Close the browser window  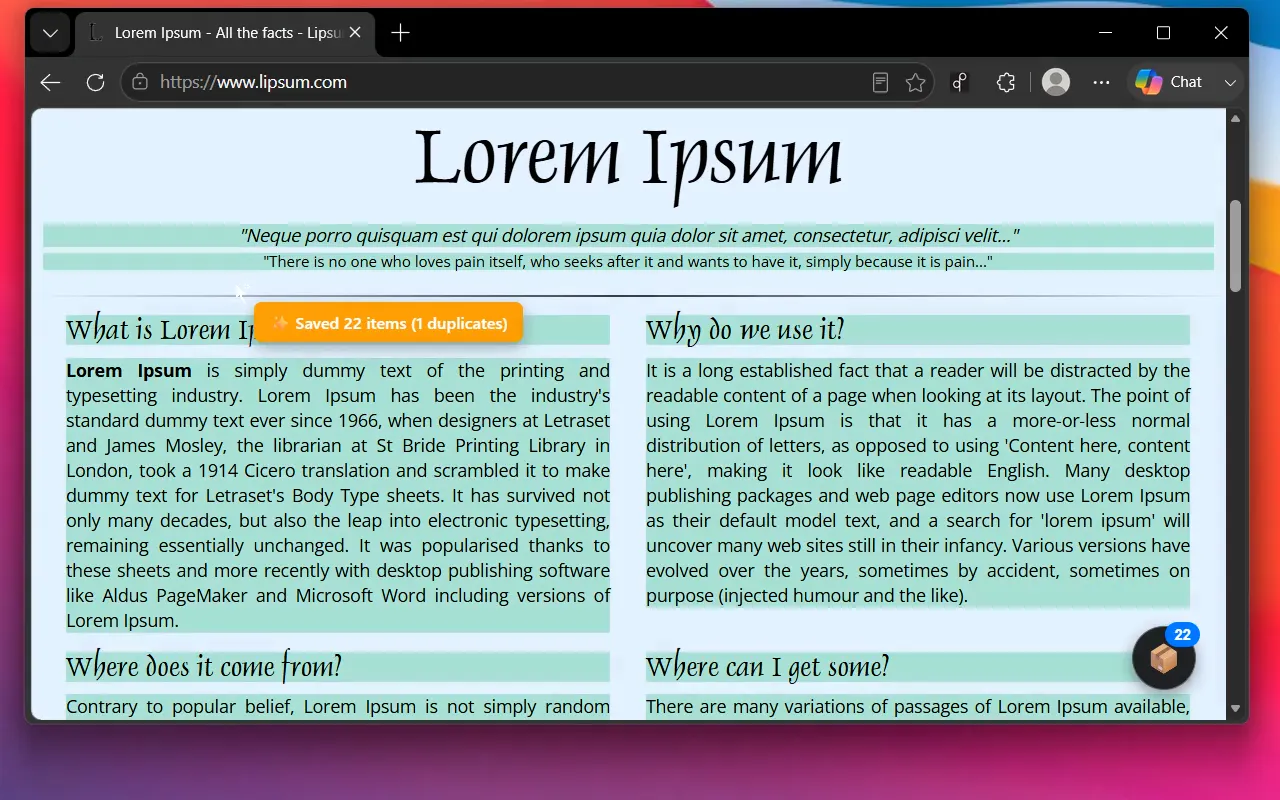tap(1221, 33)
